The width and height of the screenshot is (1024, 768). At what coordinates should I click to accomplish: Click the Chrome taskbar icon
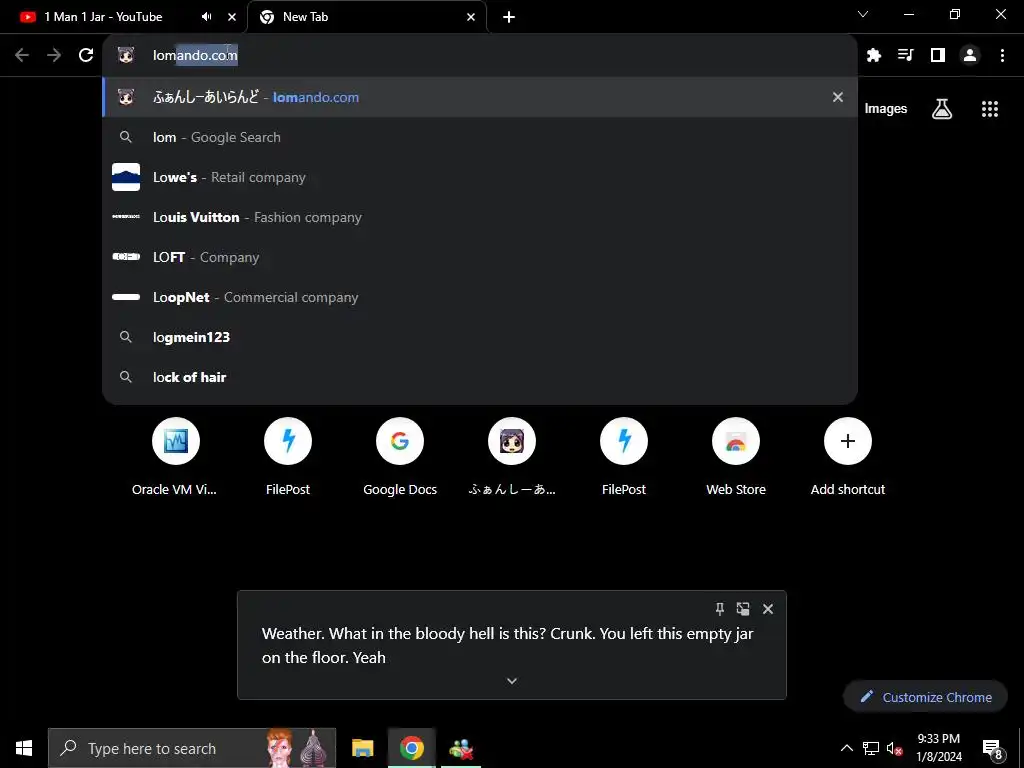[x=411, y=748]
